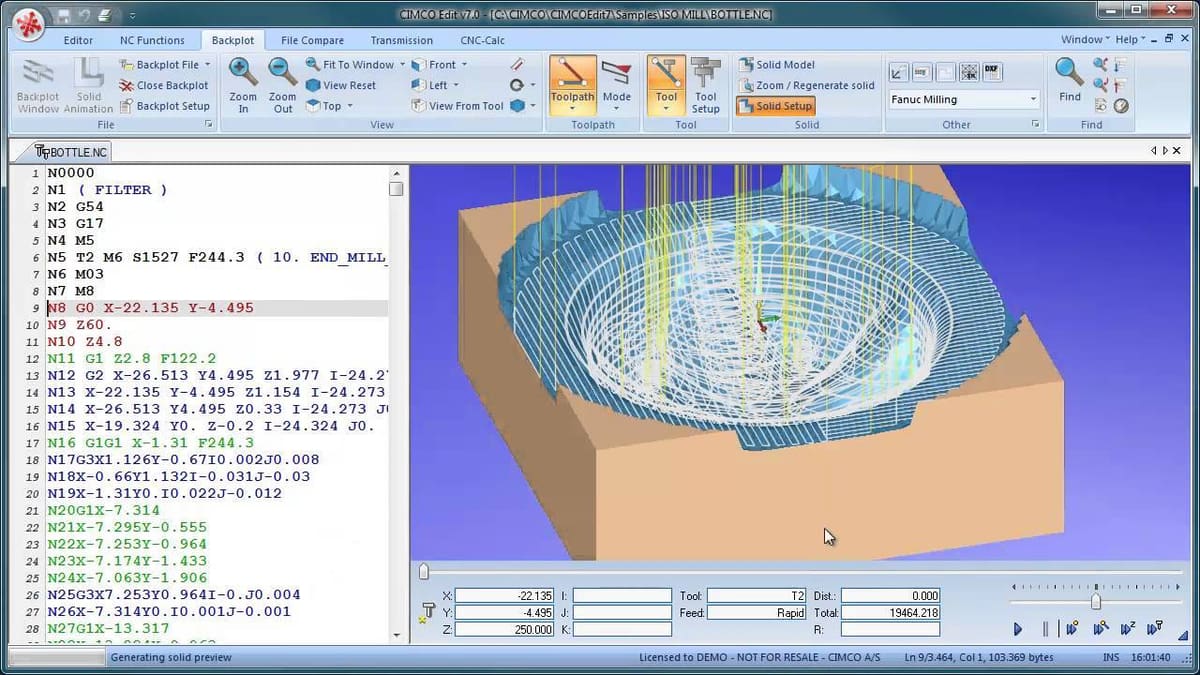Click the simulation speed slider handle
This screenshot has height=675, width=1200.
1095,601
